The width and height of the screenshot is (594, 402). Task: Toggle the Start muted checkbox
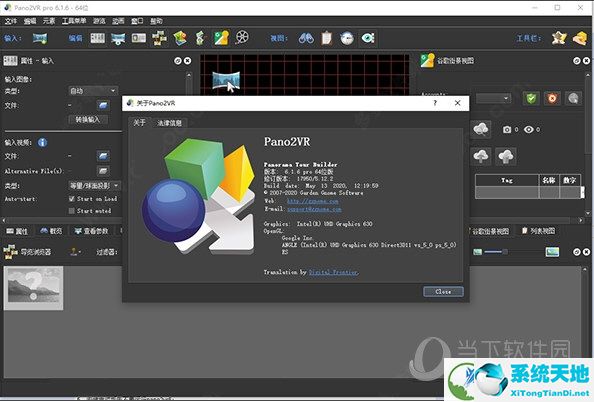[x=72, y=211]
